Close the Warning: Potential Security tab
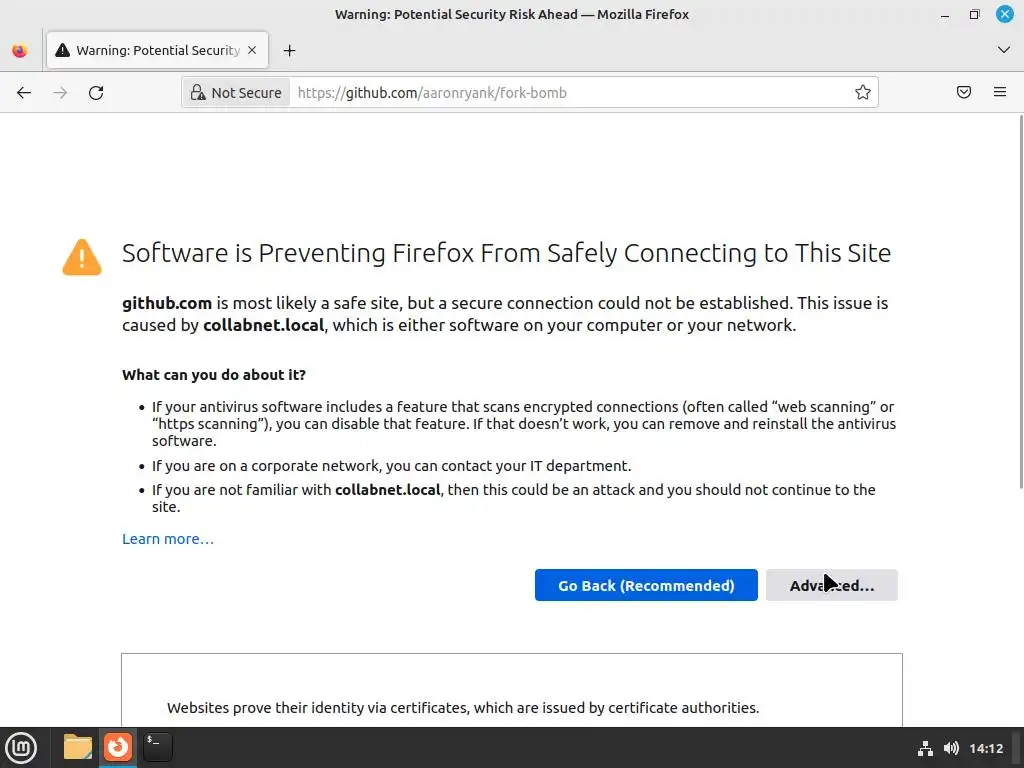 pyautogui.click(x=252, y=50)
